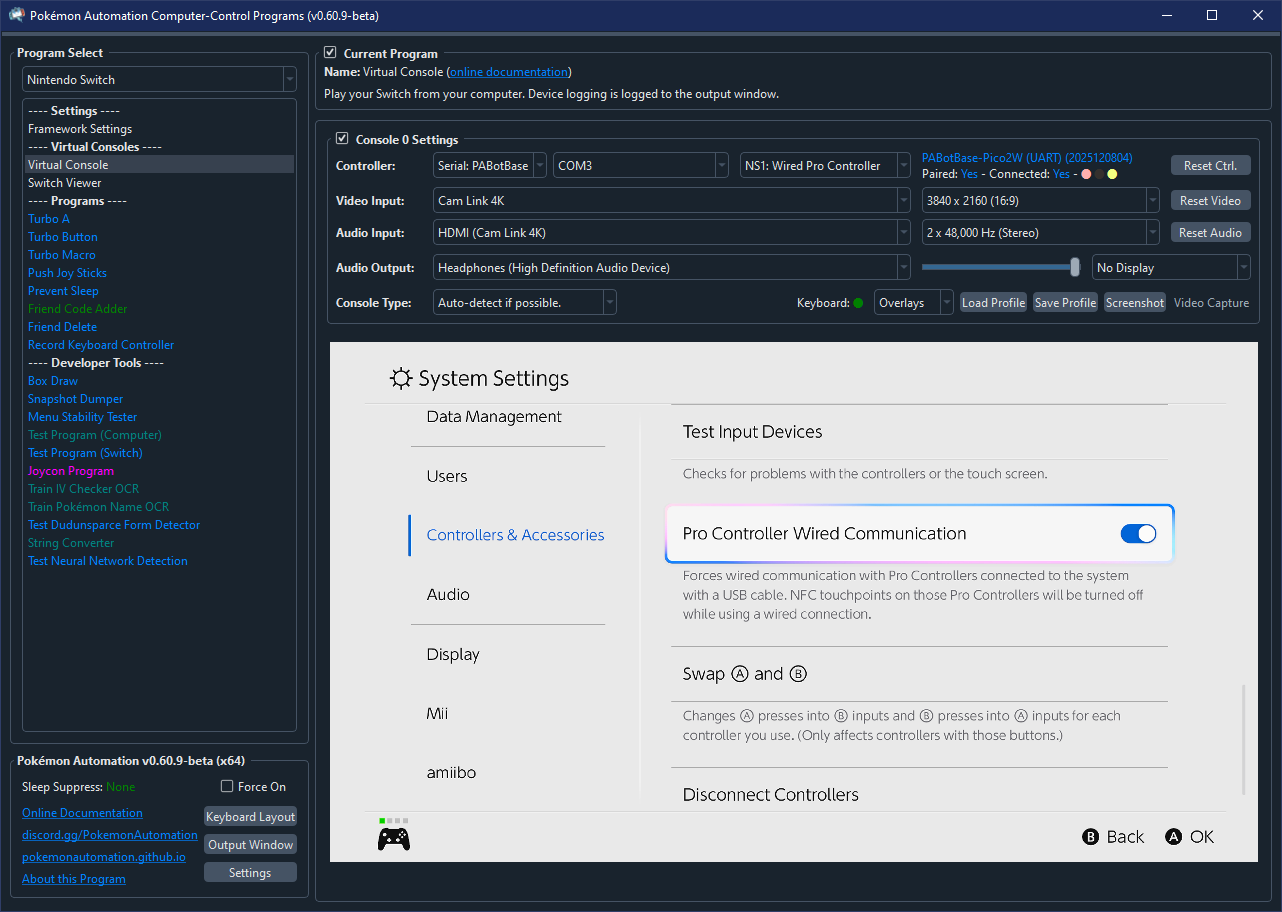Image resolution: width=1282 pixels, height=912 pixels.
Task: Open Audio in System Settings sidebar
Action: [448, 595]
